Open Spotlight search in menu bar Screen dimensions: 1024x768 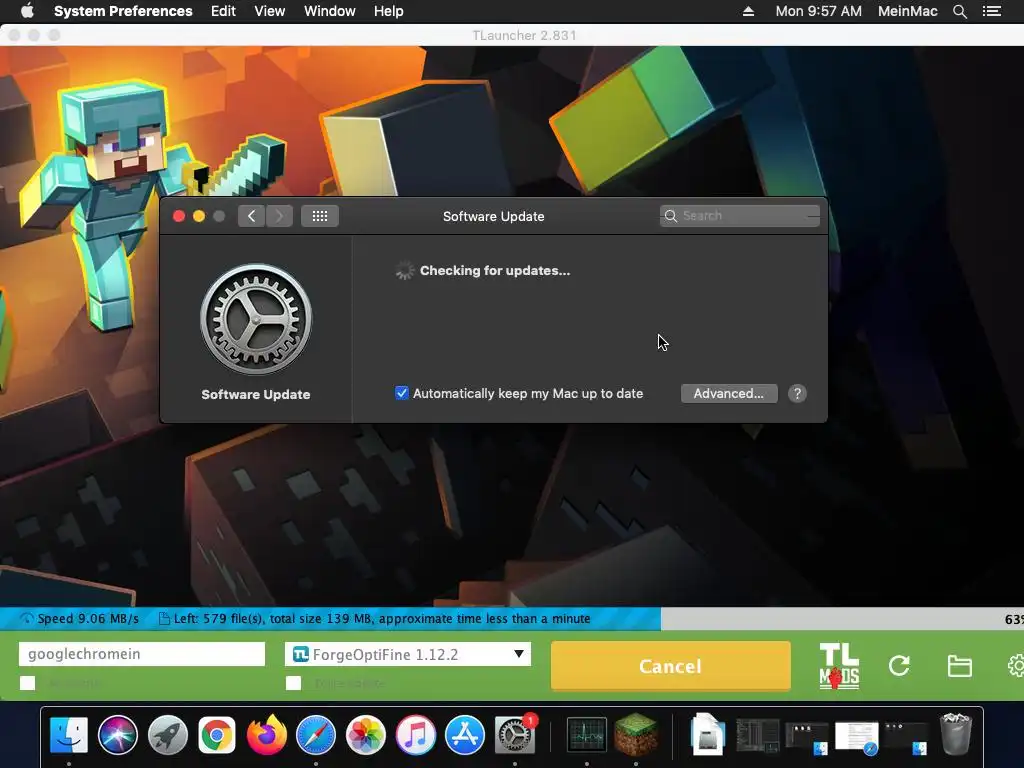click(x=960, y=11)
